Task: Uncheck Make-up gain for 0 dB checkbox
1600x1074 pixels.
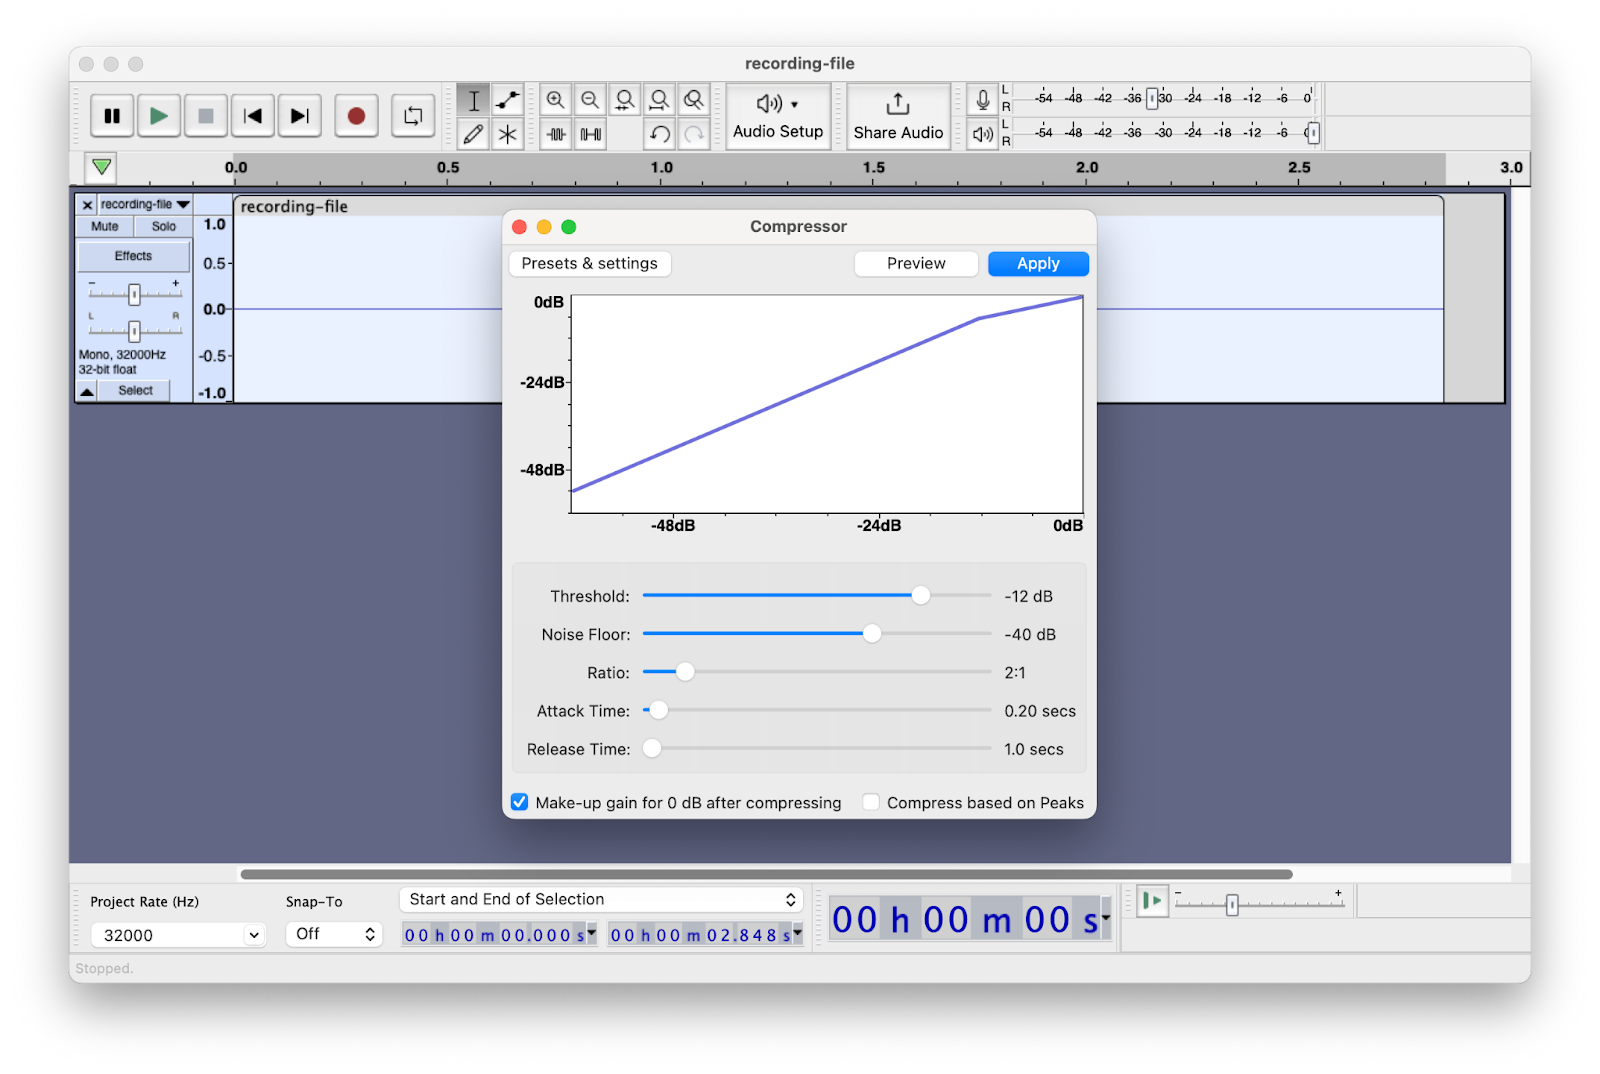Action: [x=520, y=802]
